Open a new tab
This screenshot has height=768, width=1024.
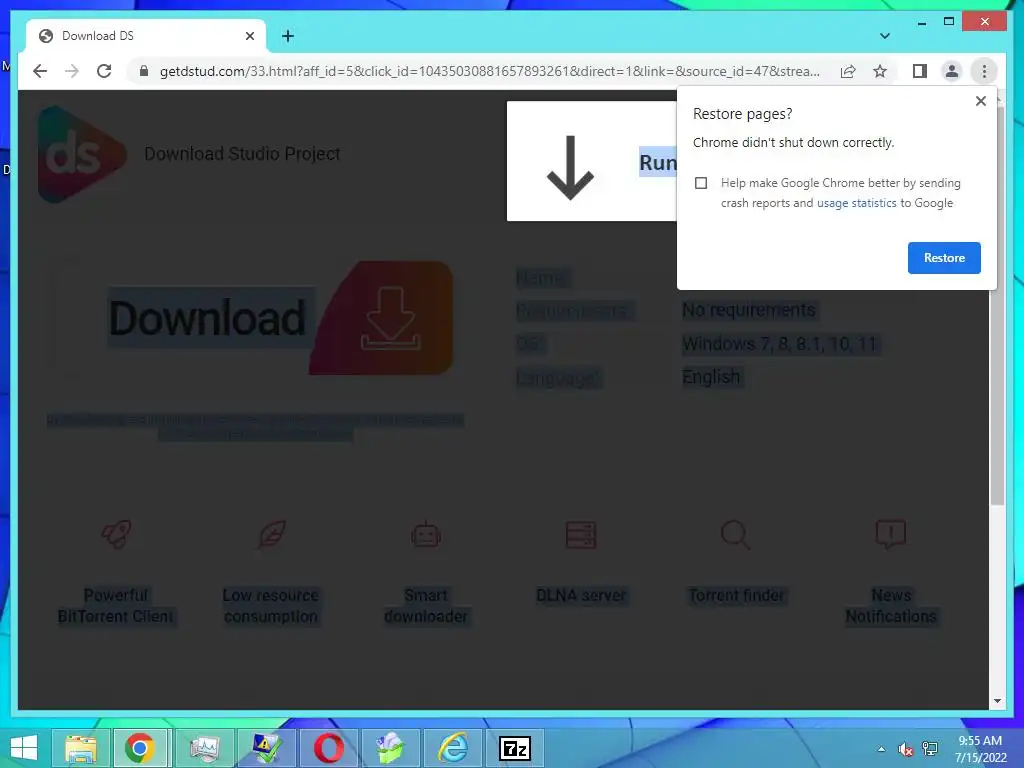click(x=288, y=36)
